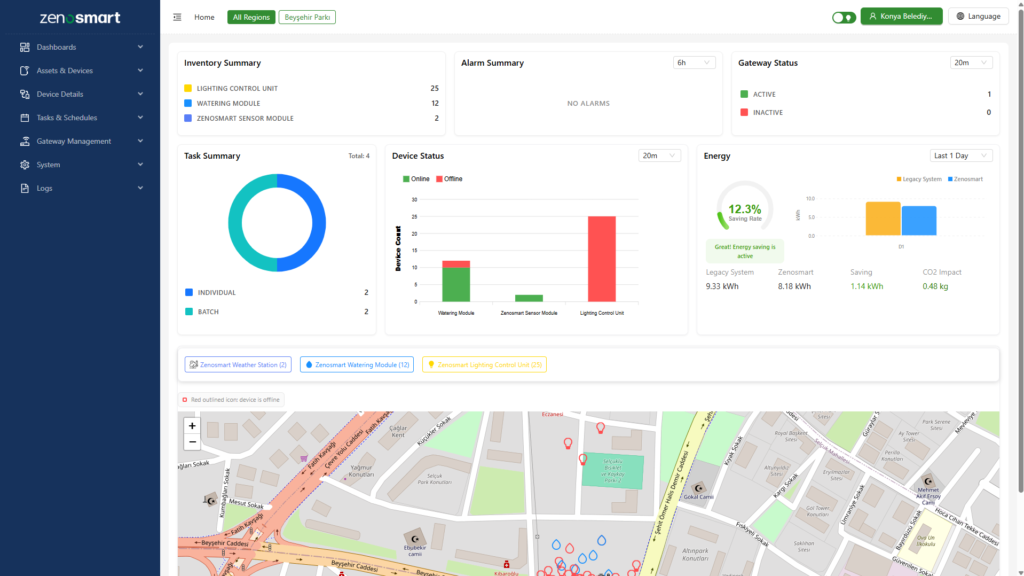Click the user icon in the Konya Belediy... button
Screen dimensions: 1024x576
[872, 16]
